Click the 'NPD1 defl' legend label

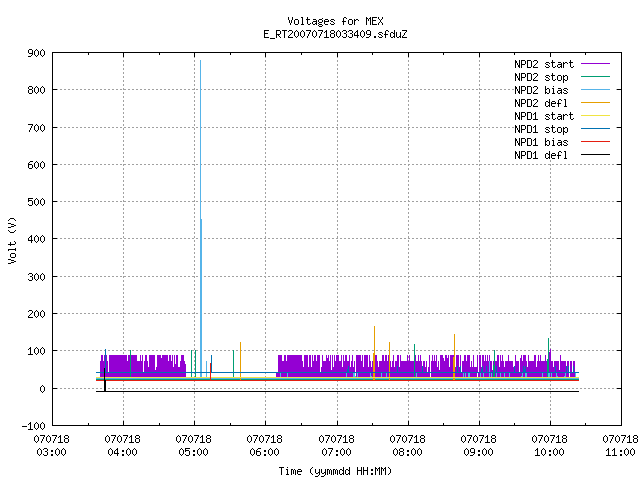(x=541, y=156)
